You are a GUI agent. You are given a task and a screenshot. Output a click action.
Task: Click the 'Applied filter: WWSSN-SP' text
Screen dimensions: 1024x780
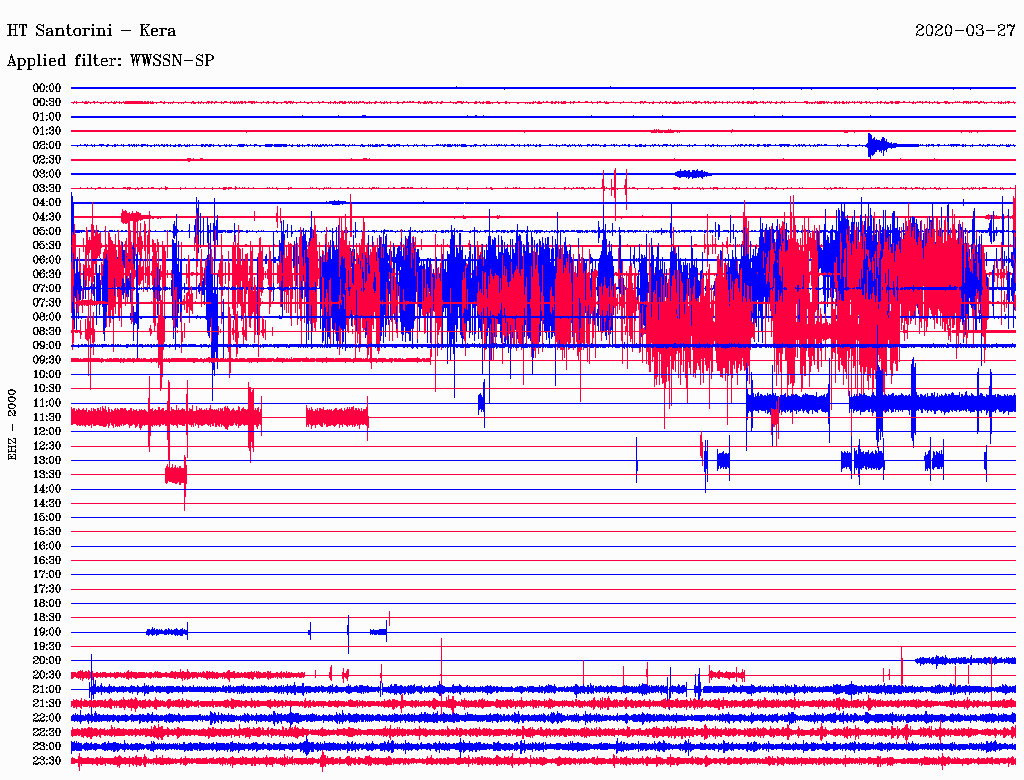point(110,61)
